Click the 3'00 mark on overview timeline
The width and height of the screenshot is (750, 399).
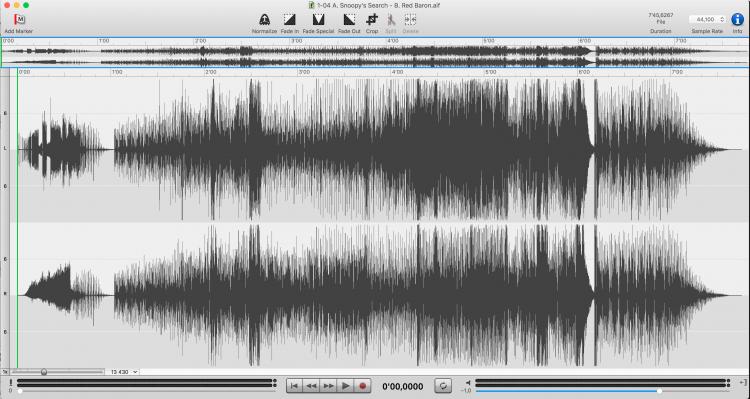tap(297, 41)
